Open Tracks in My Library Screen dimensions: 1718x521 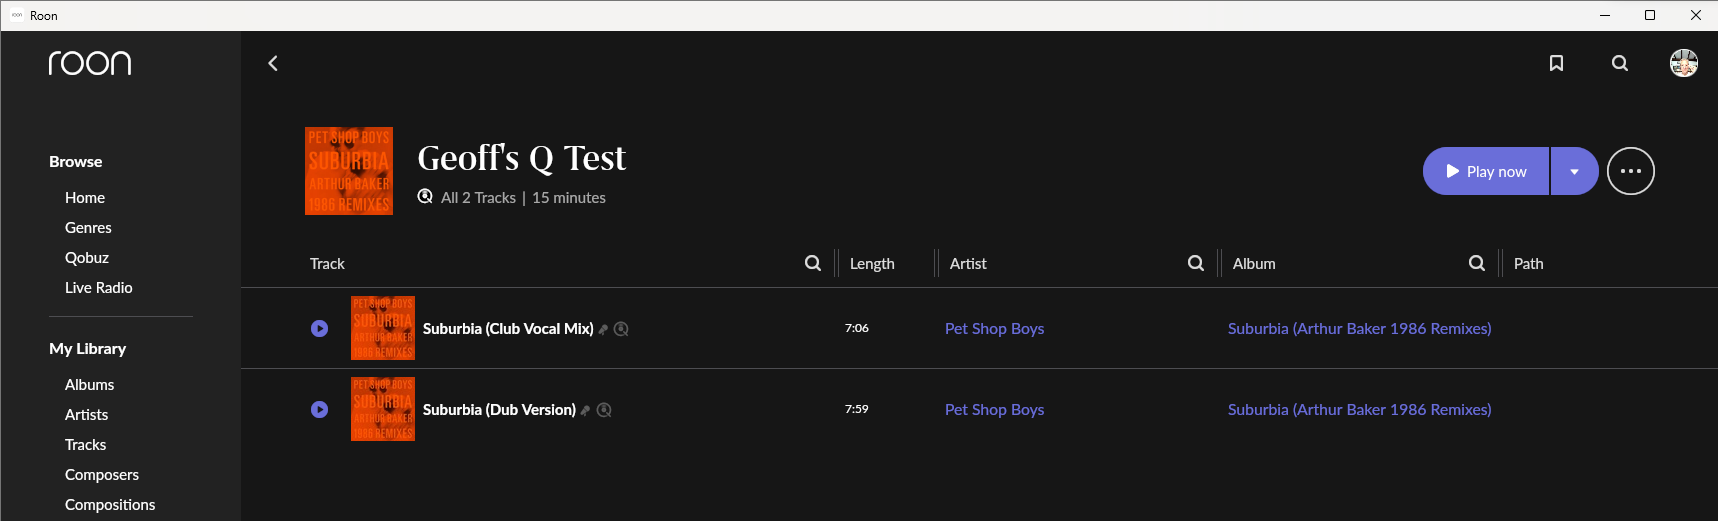[86, 445]
